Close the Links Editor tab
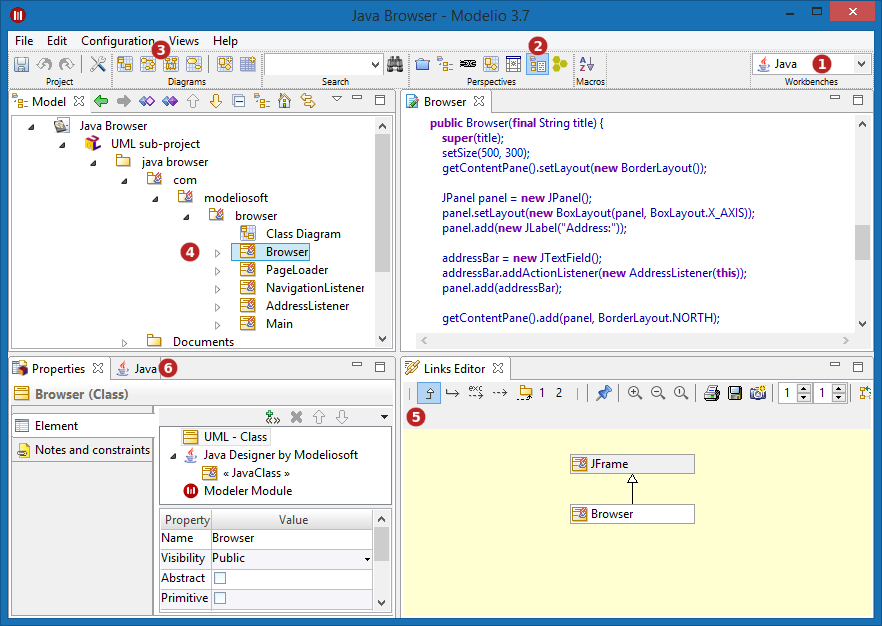The image size is (882, 626). 498,368
